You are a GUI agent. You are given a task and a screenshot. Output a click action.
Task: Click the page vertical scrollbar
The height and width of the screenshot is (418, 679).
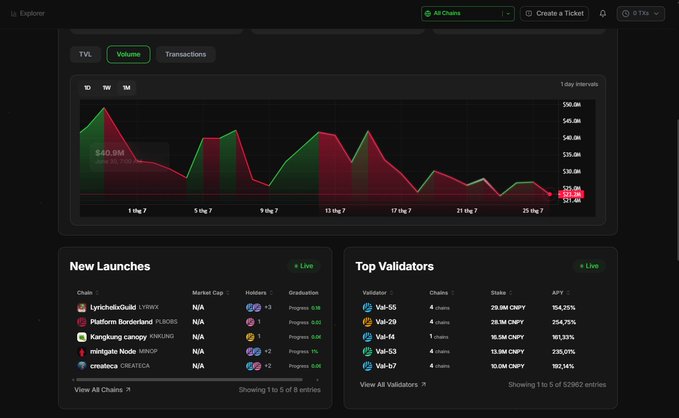tap(677, 189)
